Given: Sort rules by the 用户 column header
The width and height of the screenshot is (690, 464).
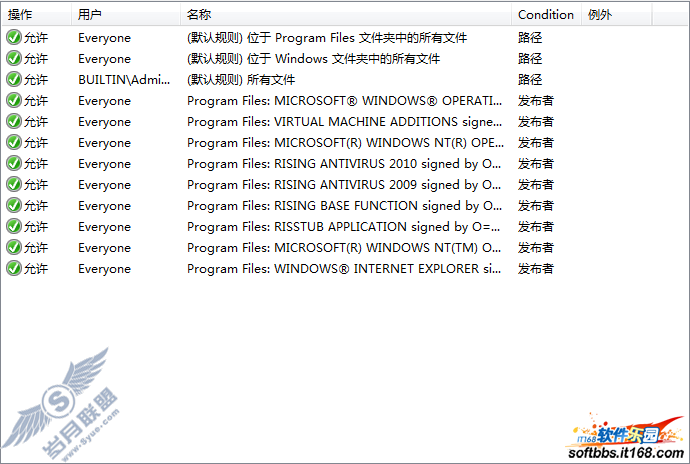Looking at the screenshot, I should [x=126, y=15].
